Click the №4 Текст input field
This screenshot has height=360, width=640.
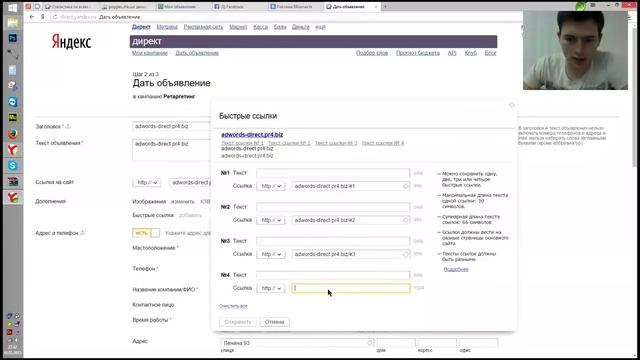click(x=333, y=275)
